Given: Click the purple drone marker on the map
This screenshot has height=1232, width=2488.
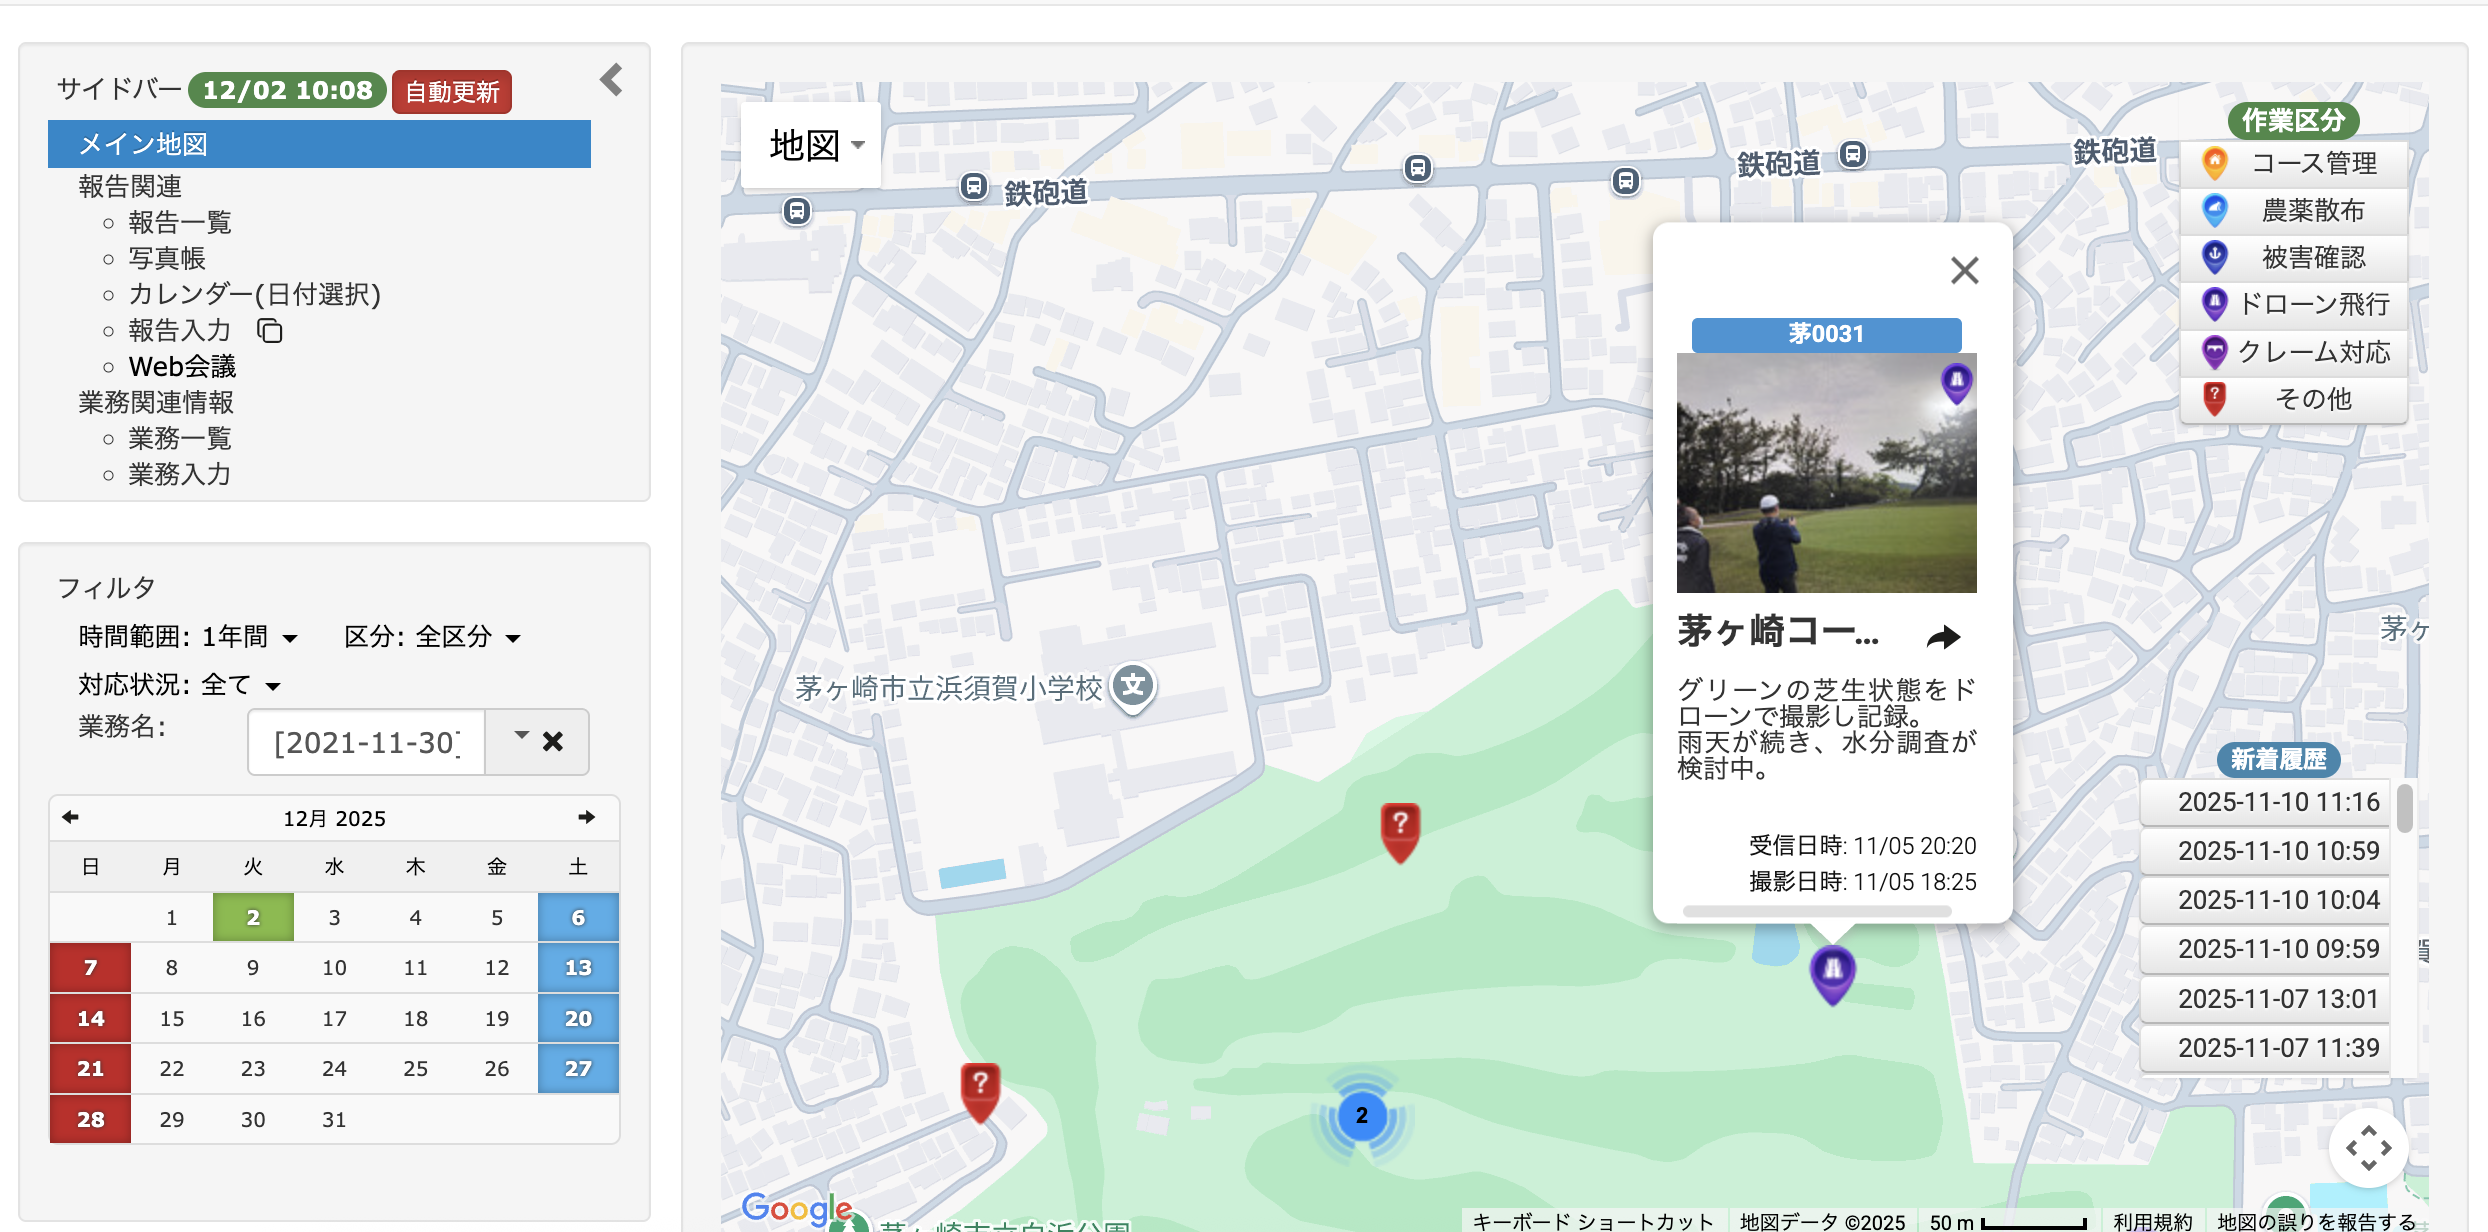Looking at the screenshot, I should tap(1832, 970).
